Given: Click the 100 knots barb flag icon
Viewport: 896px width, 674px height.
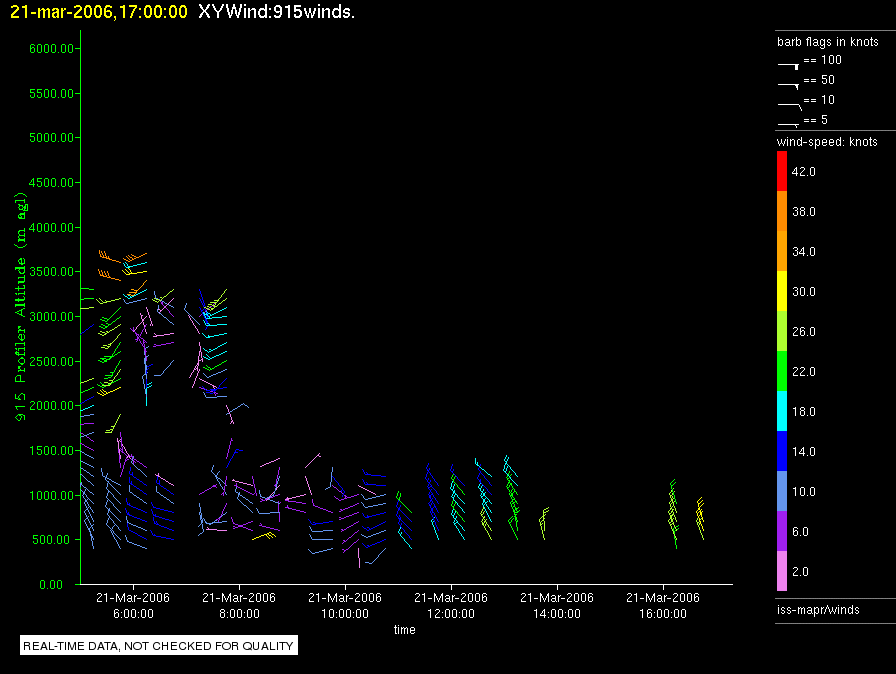Looking at the screenshot, I should click(x=789, y=66).
